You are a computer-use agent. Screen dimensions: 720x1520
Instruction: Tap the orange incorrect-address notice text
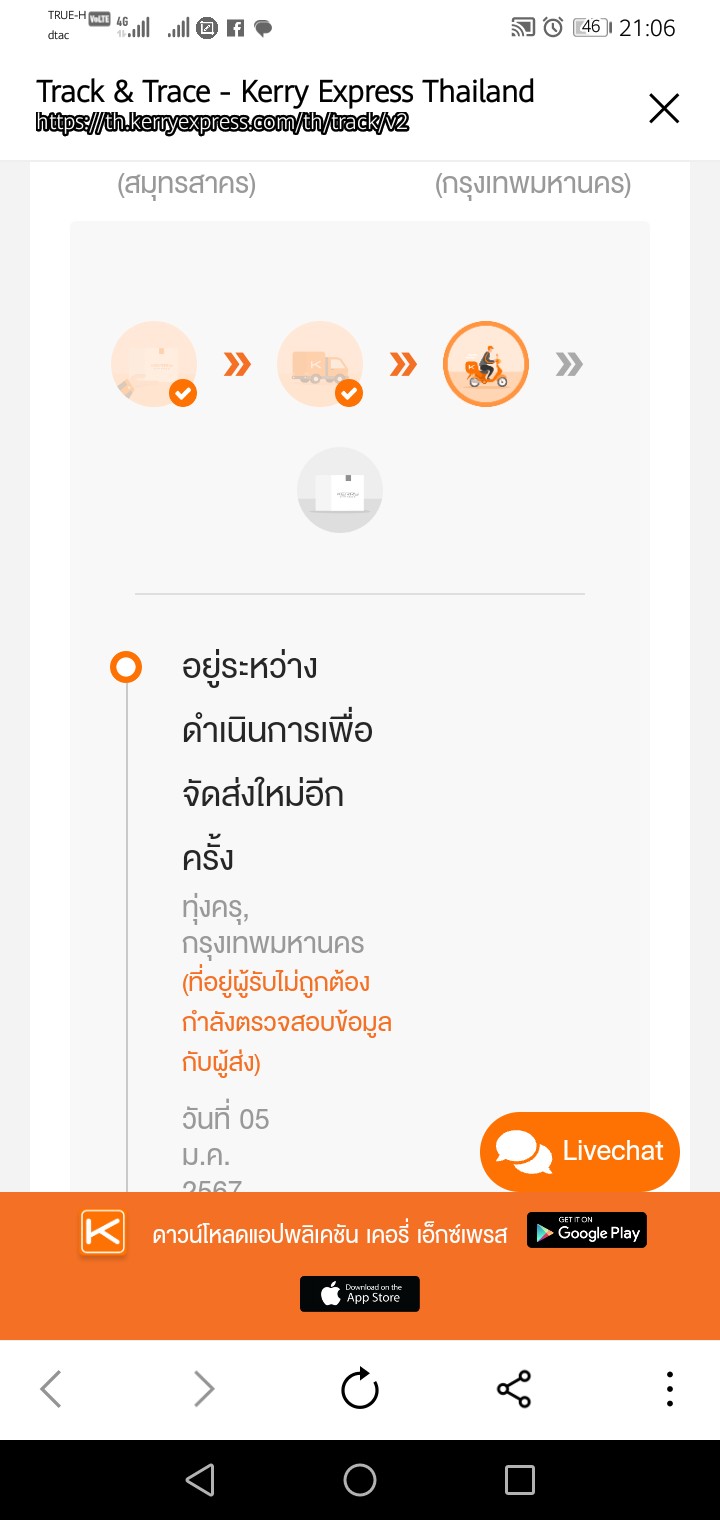287,1023
